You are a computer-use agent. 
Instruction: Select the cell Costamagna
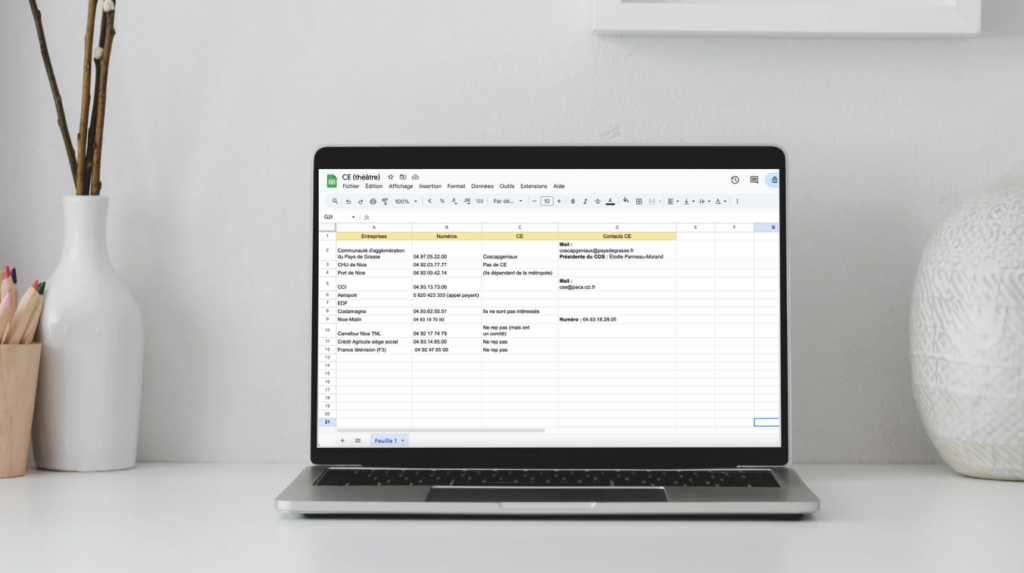[x=374, y=311]
